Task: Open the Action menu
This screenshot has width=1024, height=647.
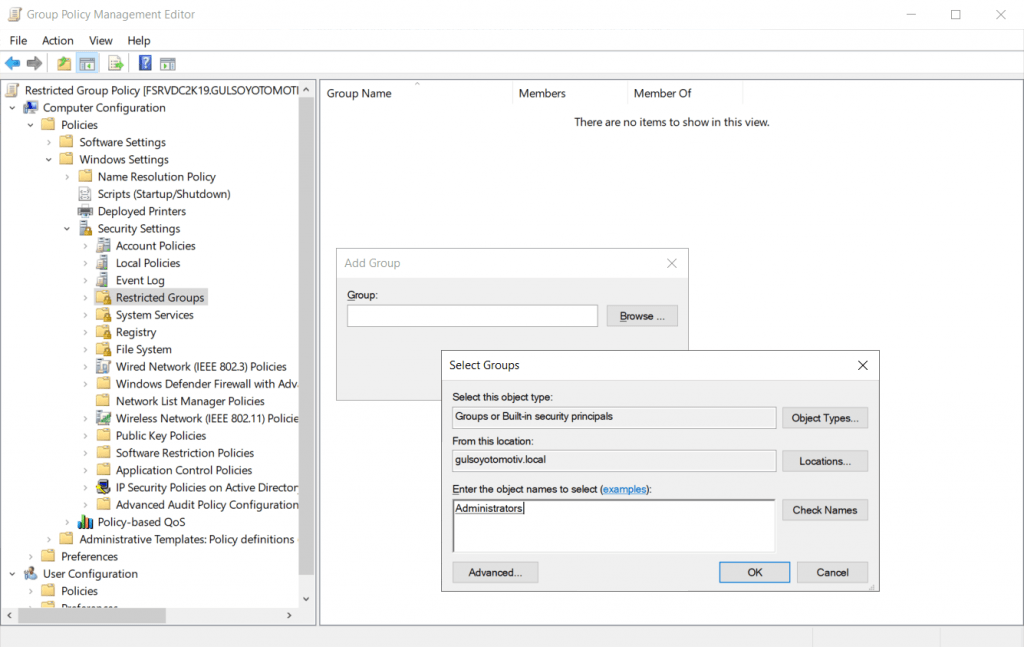Action: click(57, 40)
